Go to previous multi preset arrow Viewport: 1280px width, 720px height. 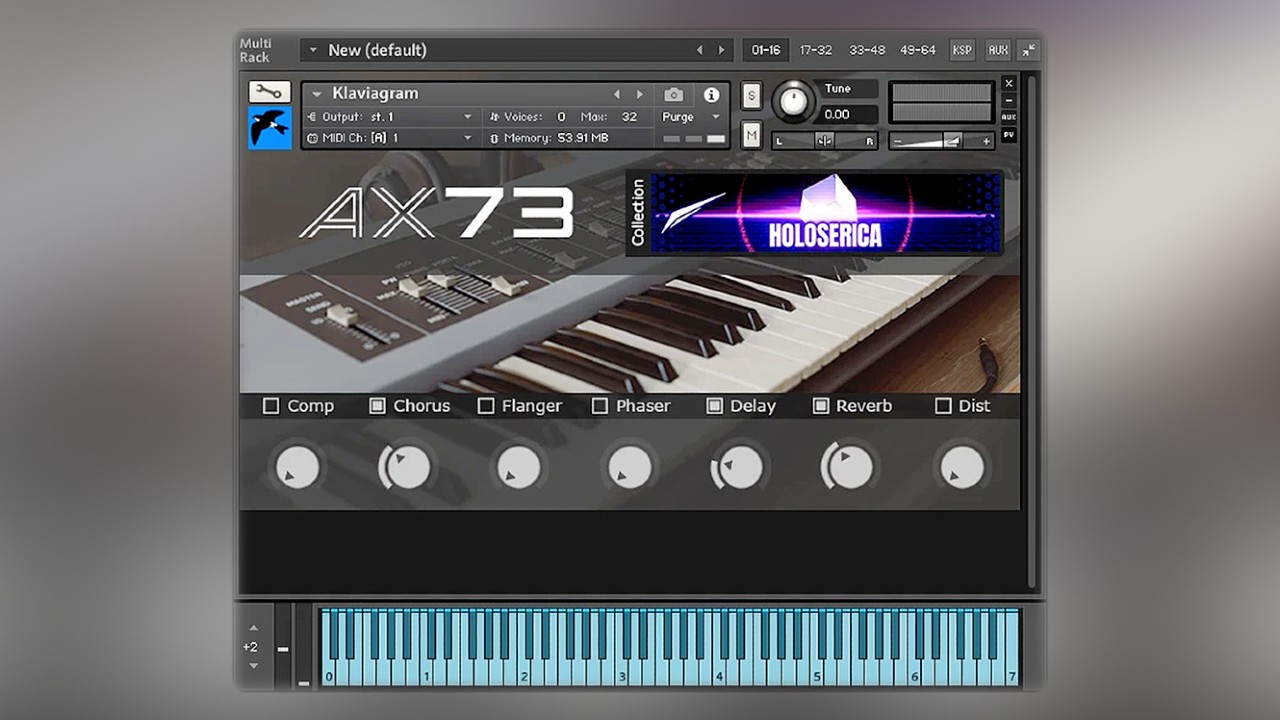(x=699, y=50)
